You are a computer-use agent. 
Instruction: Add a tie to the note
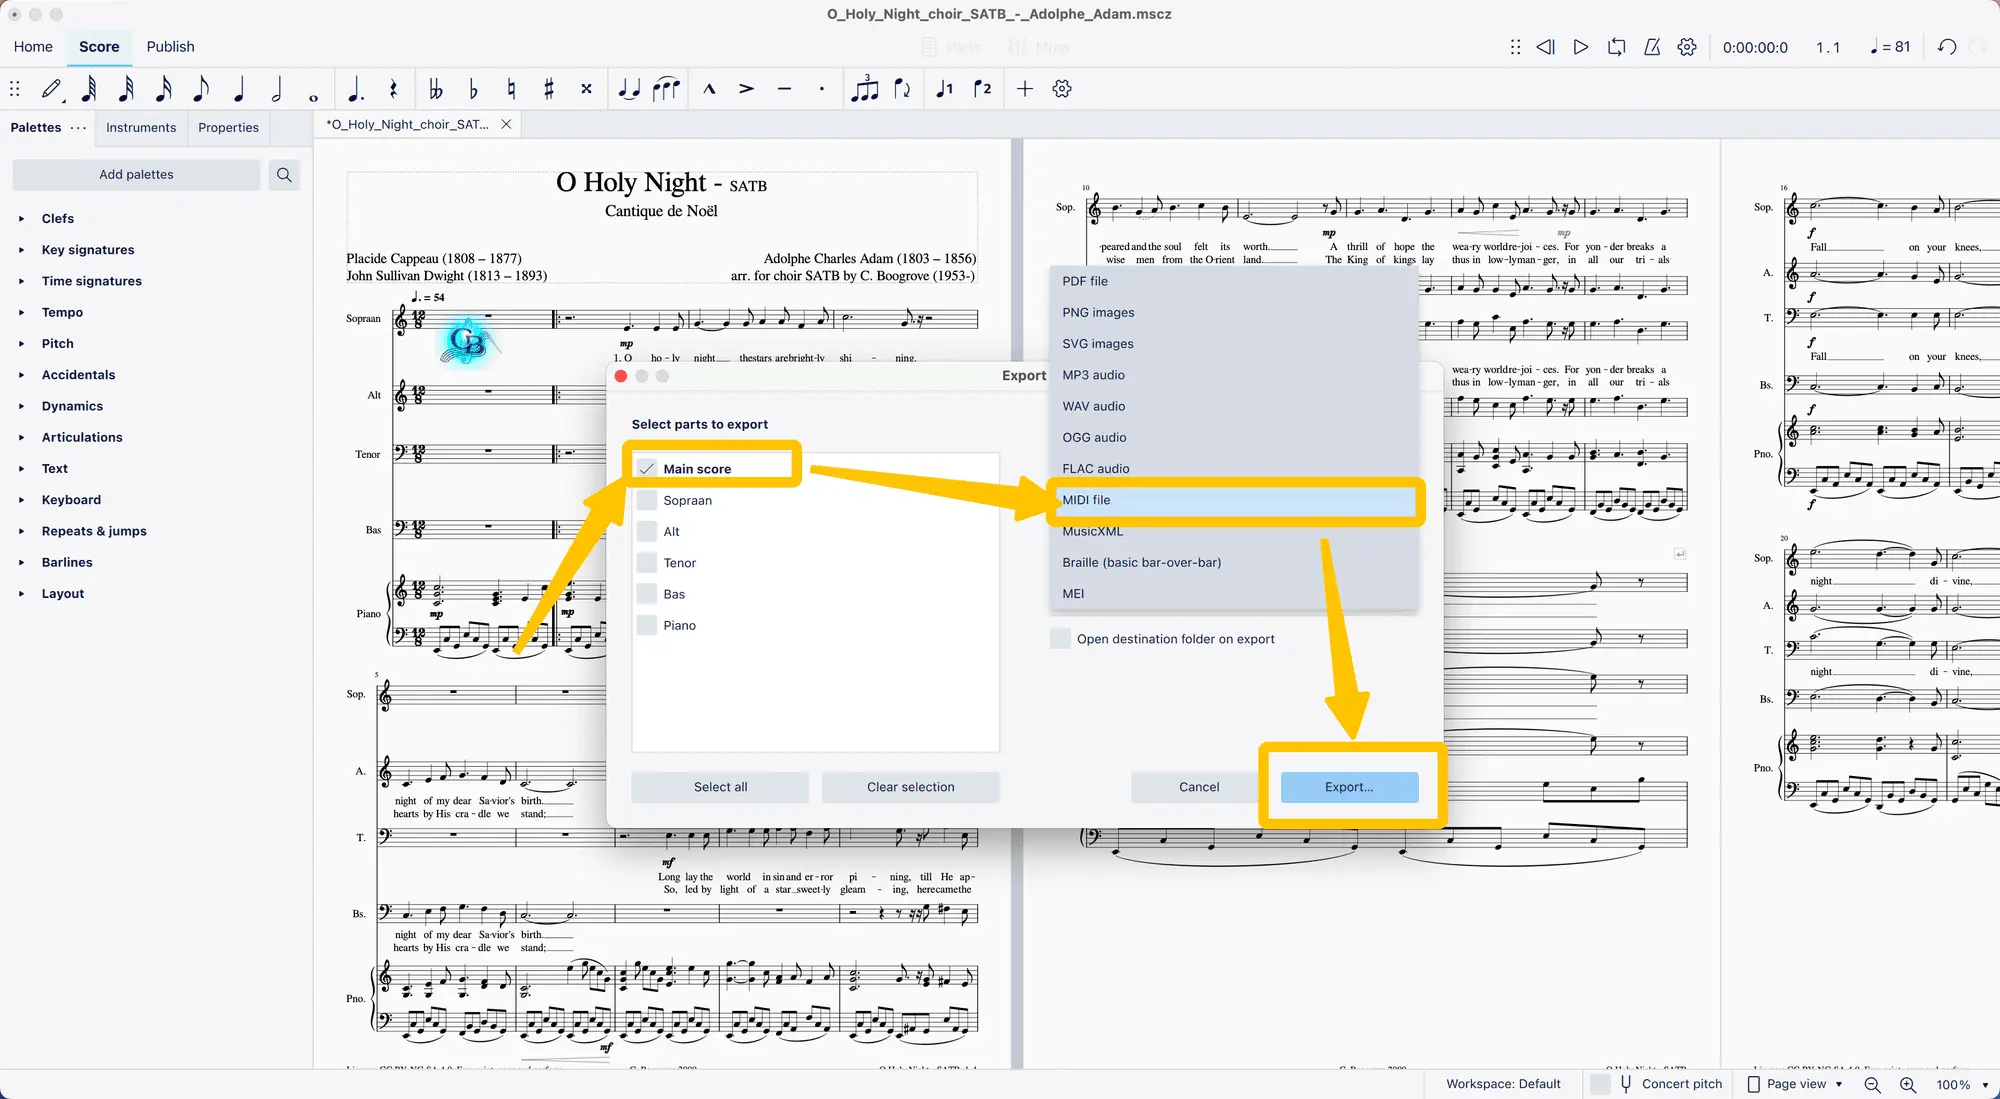[628, 89]
